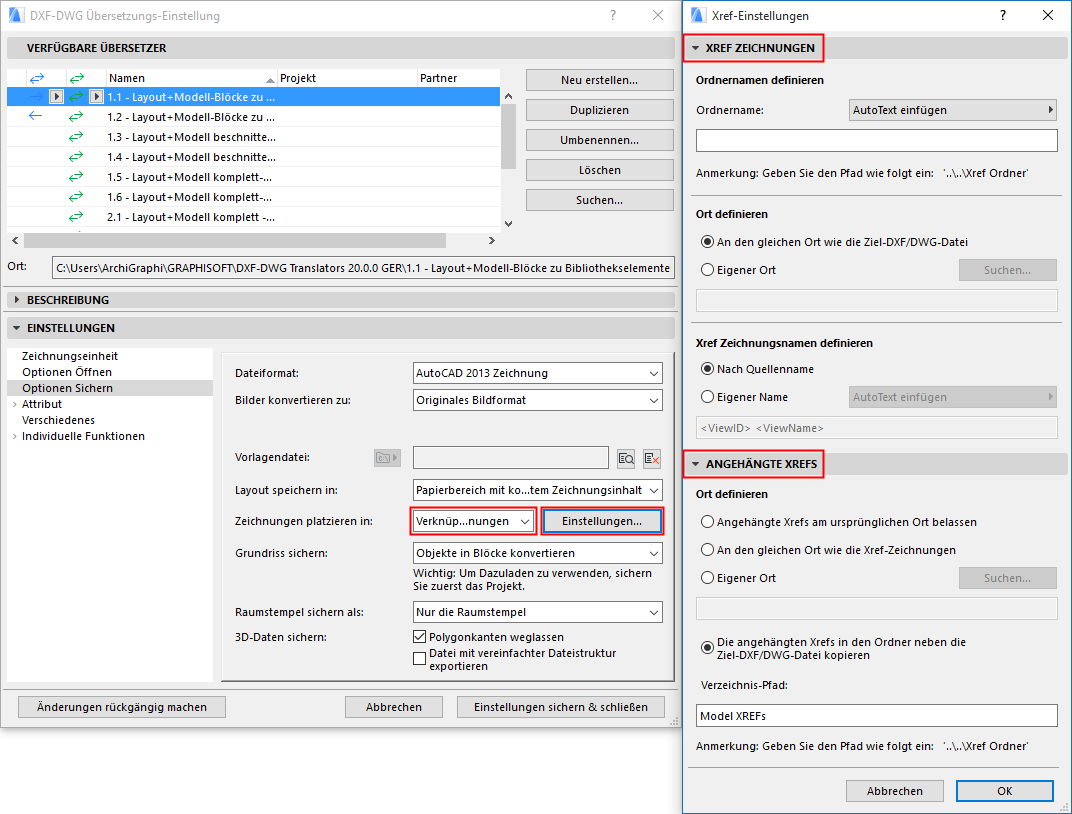
Task: Expand the Attribut tree item
Action: point(14,405)
